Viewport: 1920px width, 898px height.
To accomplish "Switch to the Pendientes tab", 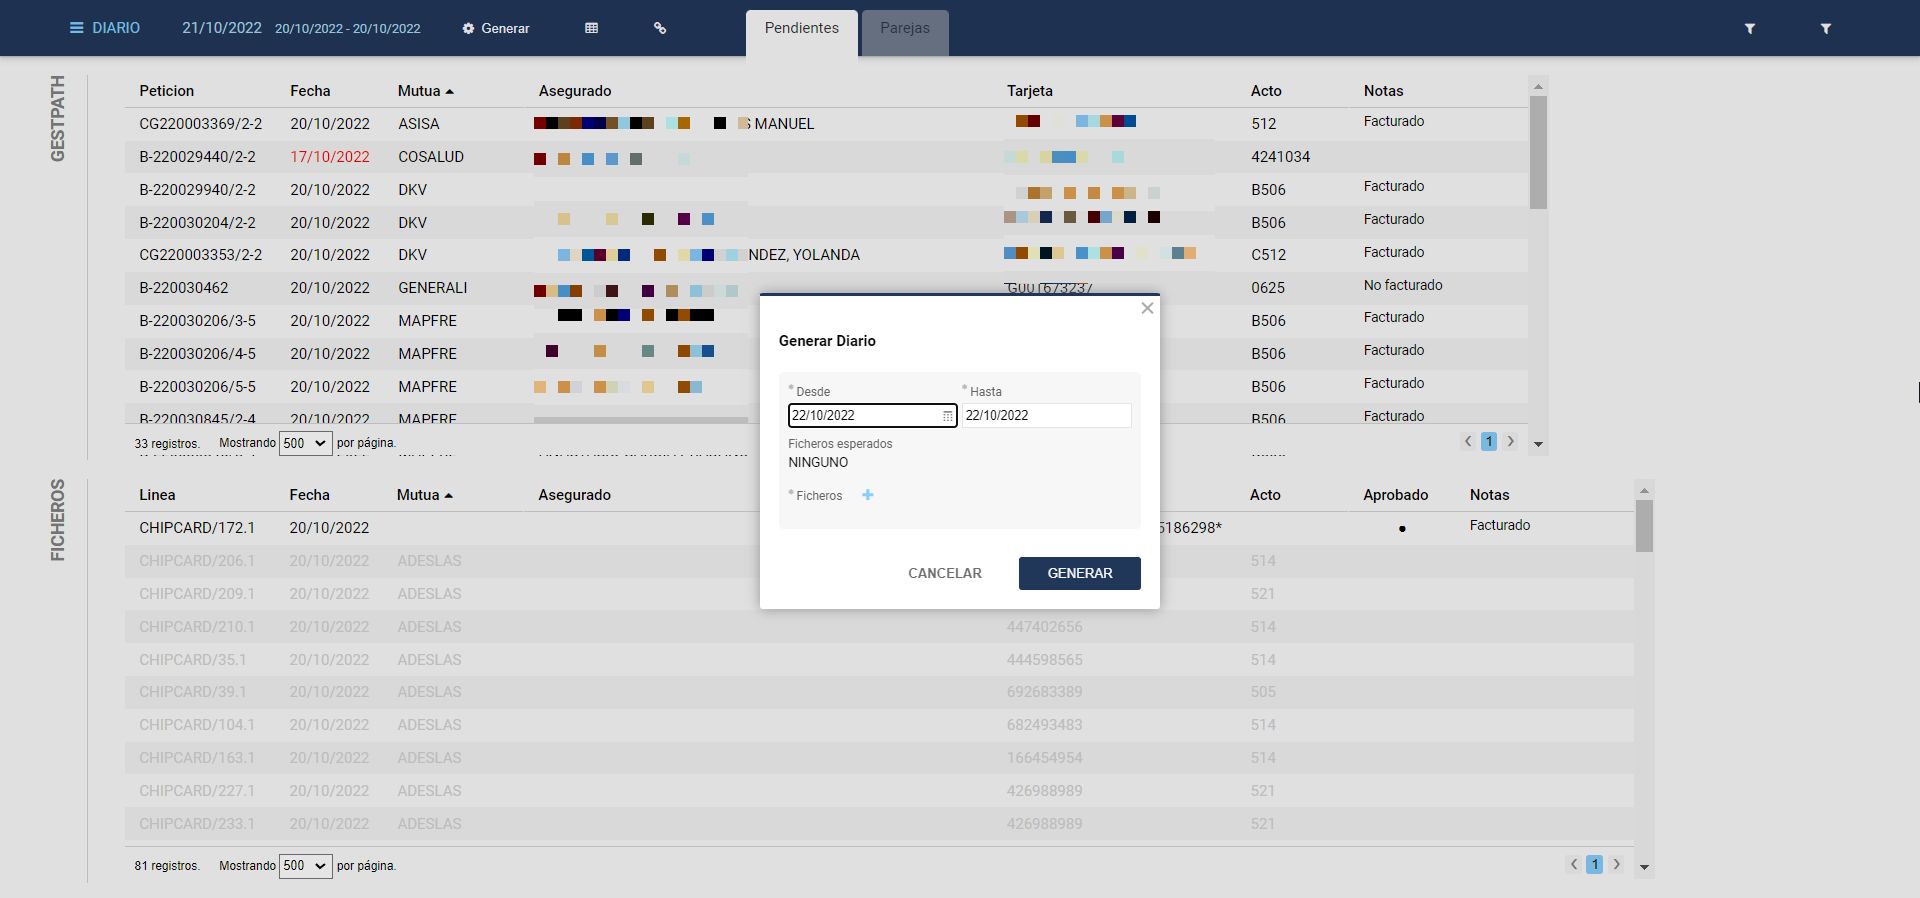I will (x=801, y=29).
